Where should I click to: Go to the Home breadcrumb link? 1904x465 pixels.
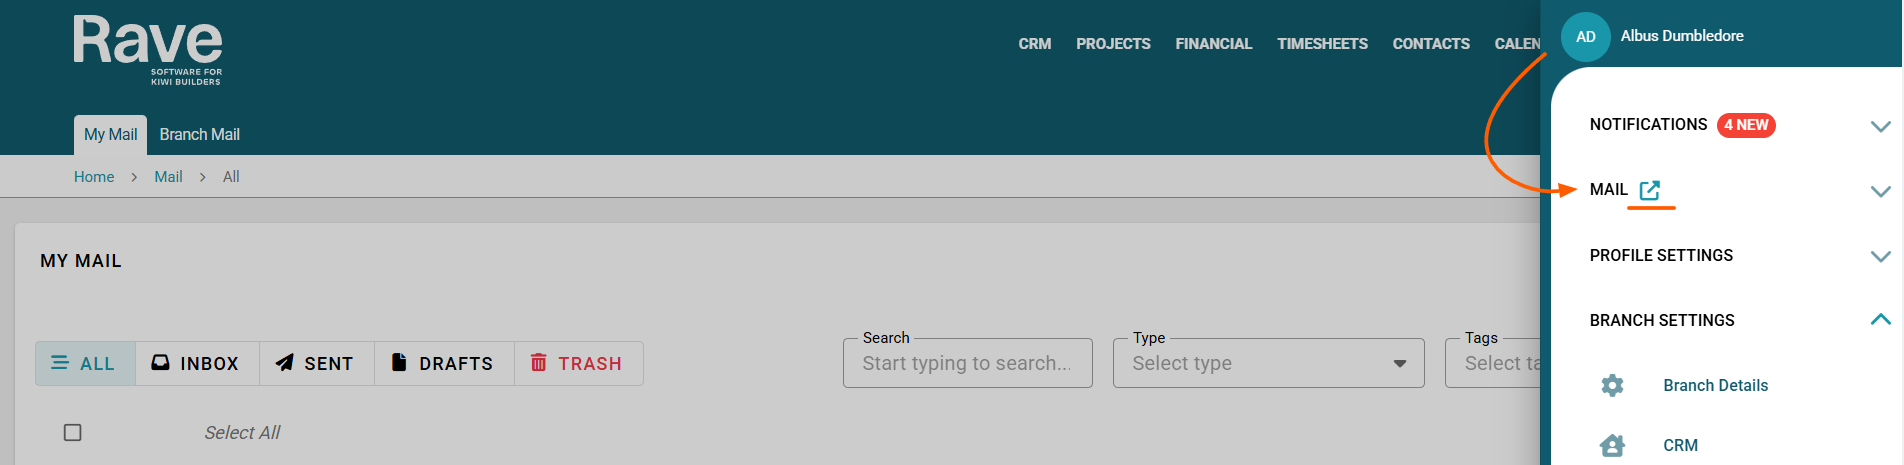(x=94, y=177)
